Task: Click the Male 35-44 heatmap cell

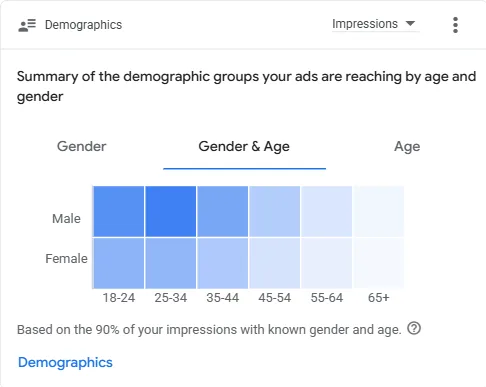Action: [223, 211]
